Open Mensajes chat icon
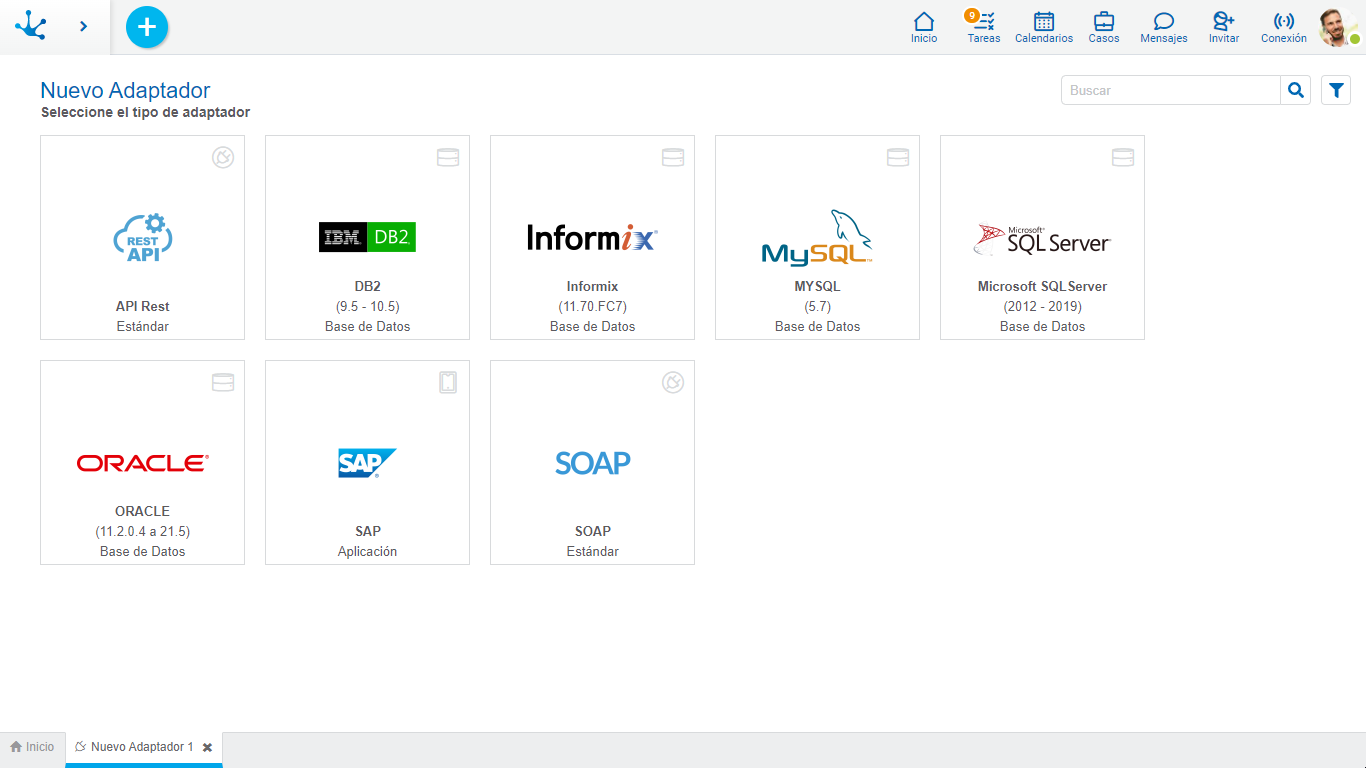1366x768 pixels. point(1164,21)
